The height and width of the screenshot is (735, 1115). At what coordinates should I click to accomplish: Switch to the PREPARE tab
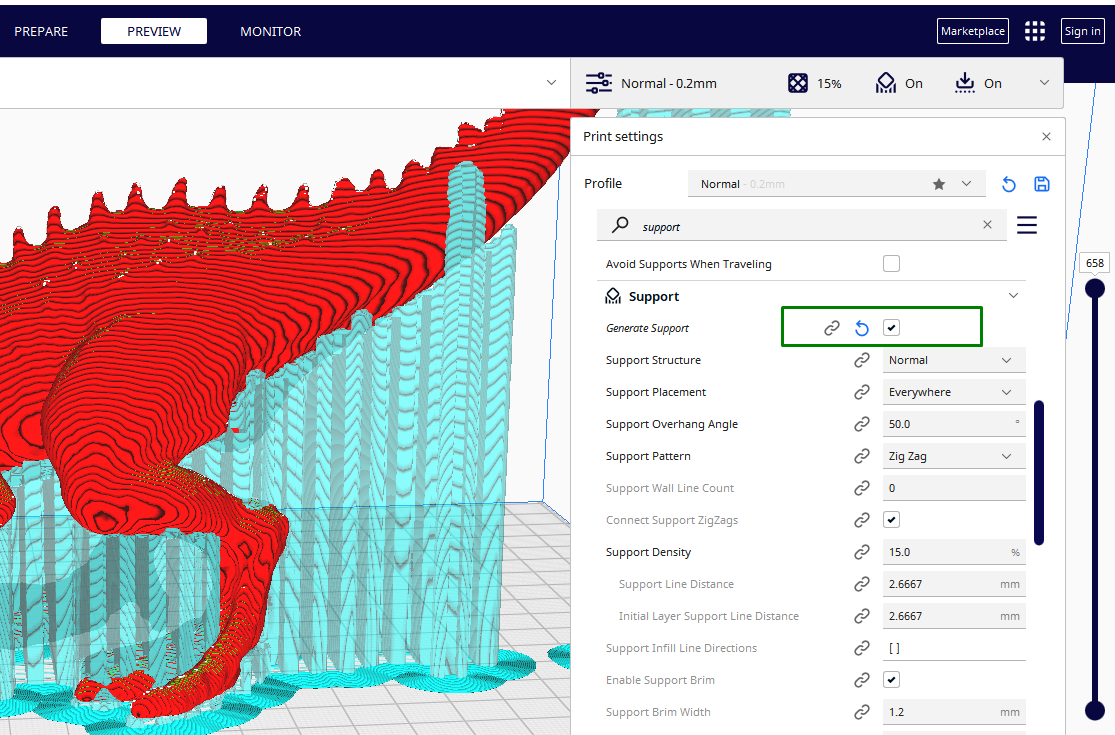coord(41,31)
